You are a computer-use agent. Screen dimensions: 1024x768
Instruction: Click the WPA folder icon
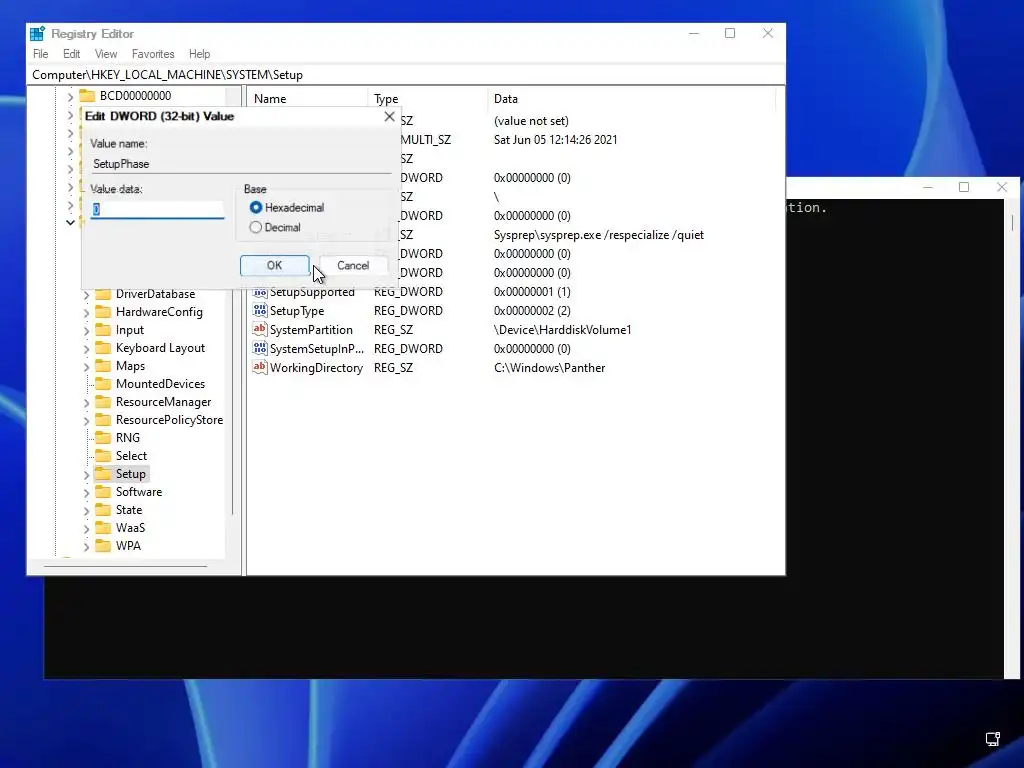pyautogui.click(x=103, y=545)
